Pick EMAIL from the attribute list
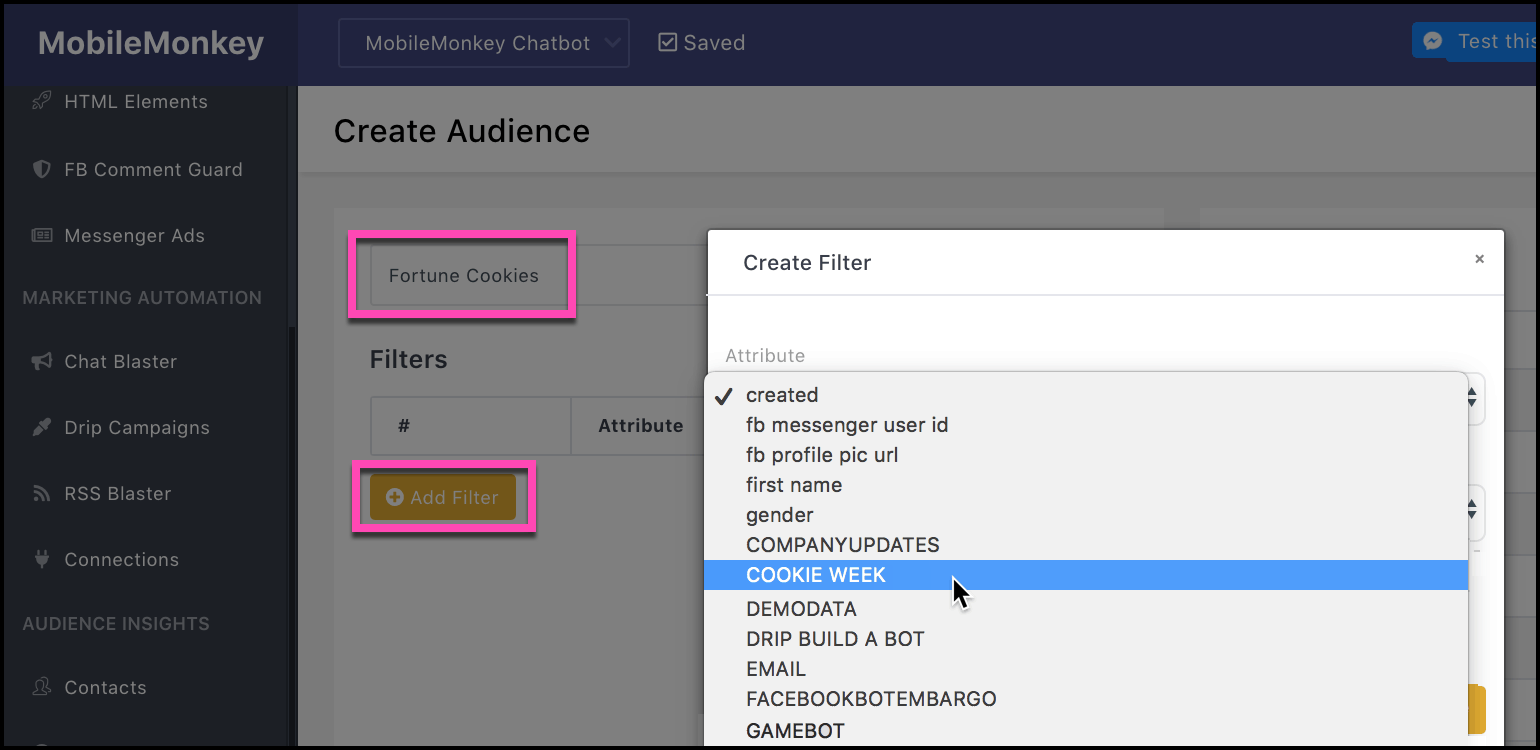The image size is (1540, 750). click(1086, 669)
